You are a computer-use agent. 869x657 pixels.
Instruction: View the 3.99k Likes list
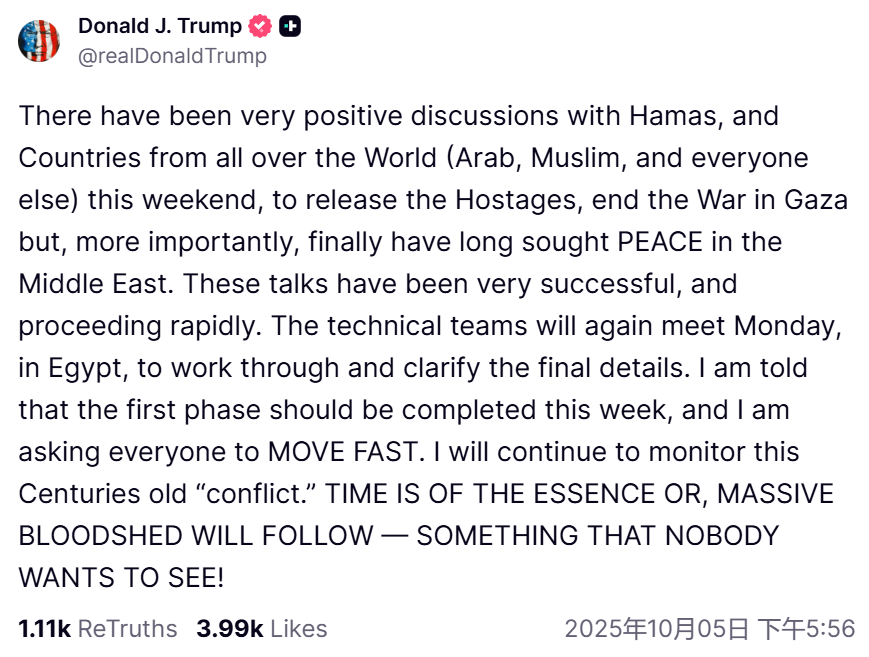tap(262, 629)
